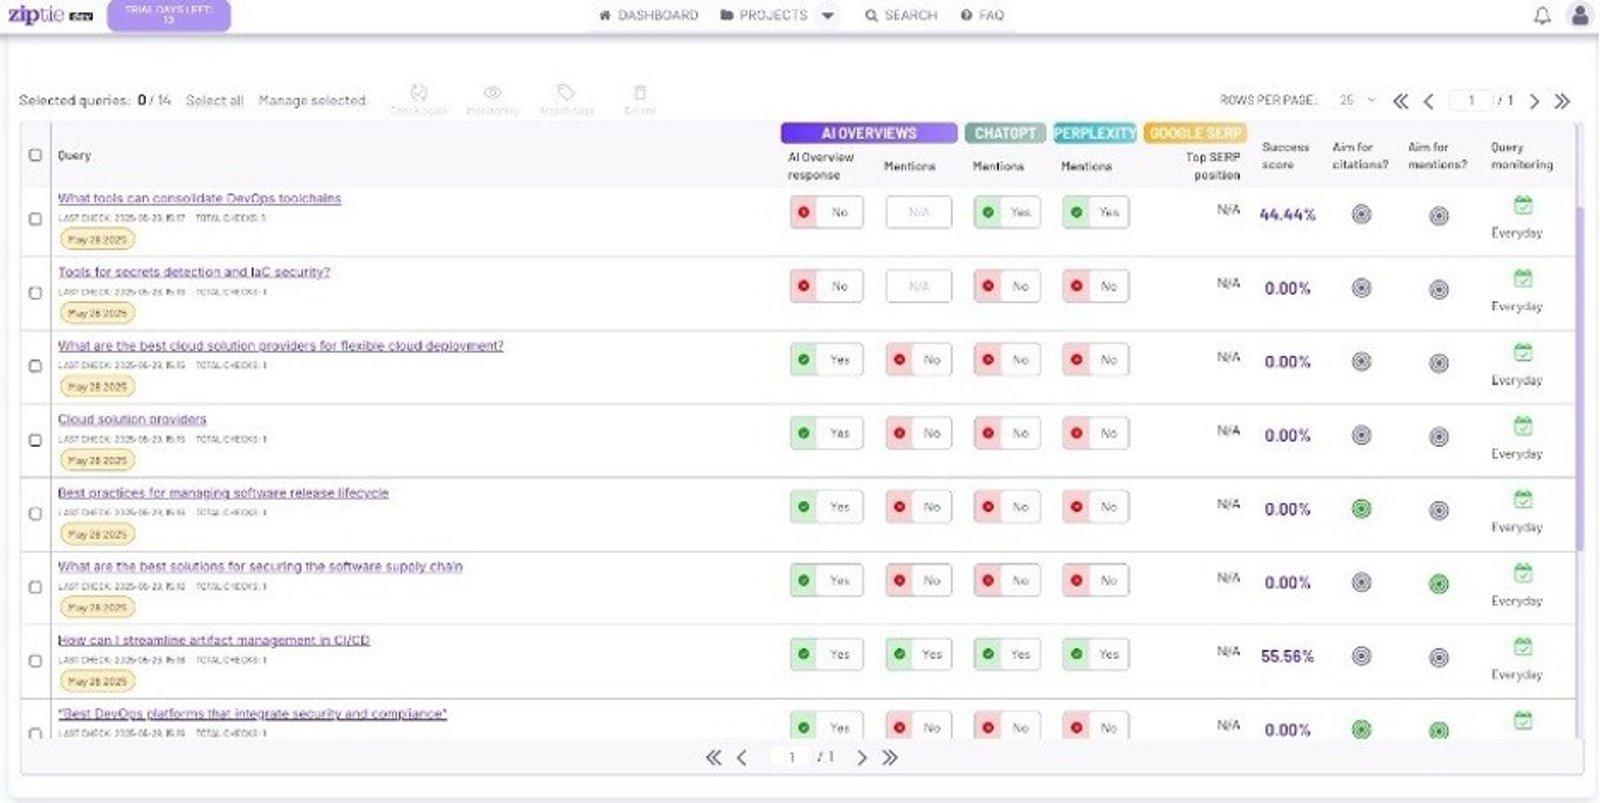Click the Google SERP column group header
1600x803 pixels.
click(x=1195, y=133)
